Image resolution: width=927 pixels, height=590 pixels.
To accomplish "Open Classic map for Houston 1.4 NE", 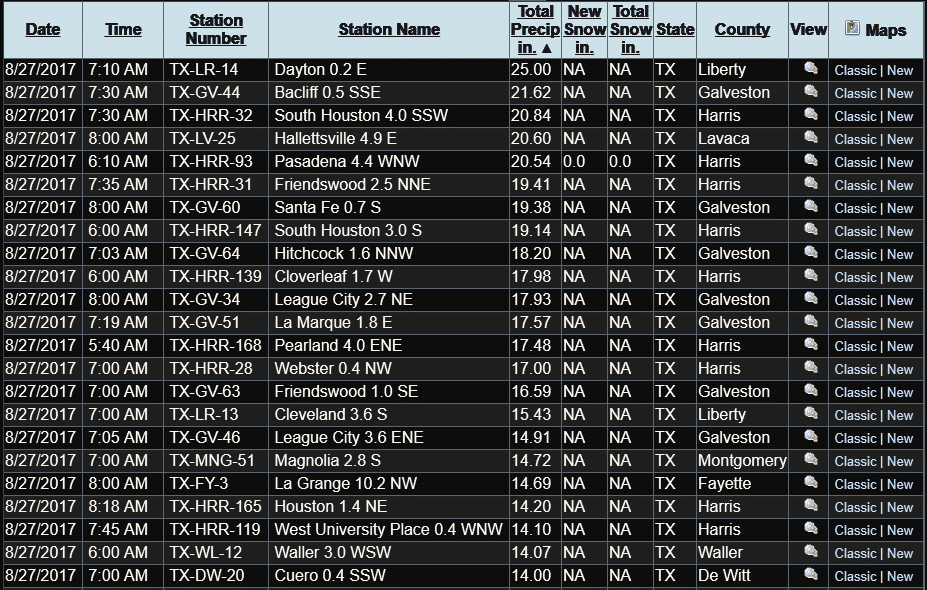I will point(855,507).
